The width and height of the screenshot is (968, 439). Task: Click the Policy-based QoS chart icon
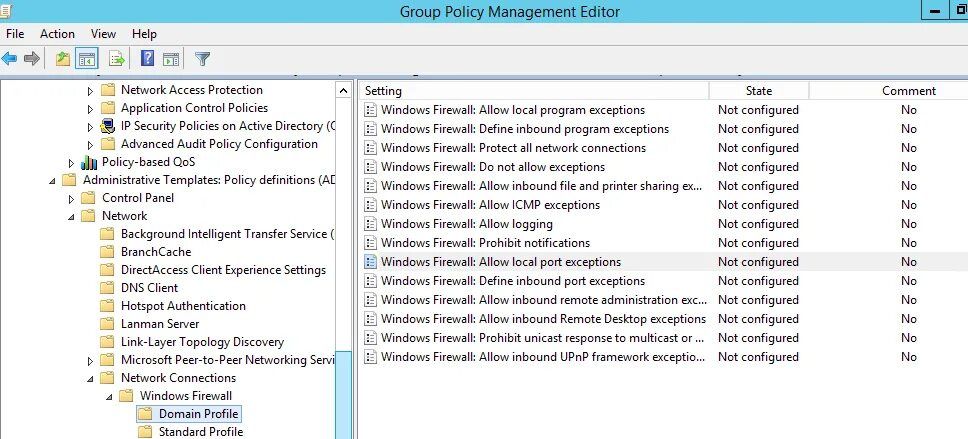point(89,162)
